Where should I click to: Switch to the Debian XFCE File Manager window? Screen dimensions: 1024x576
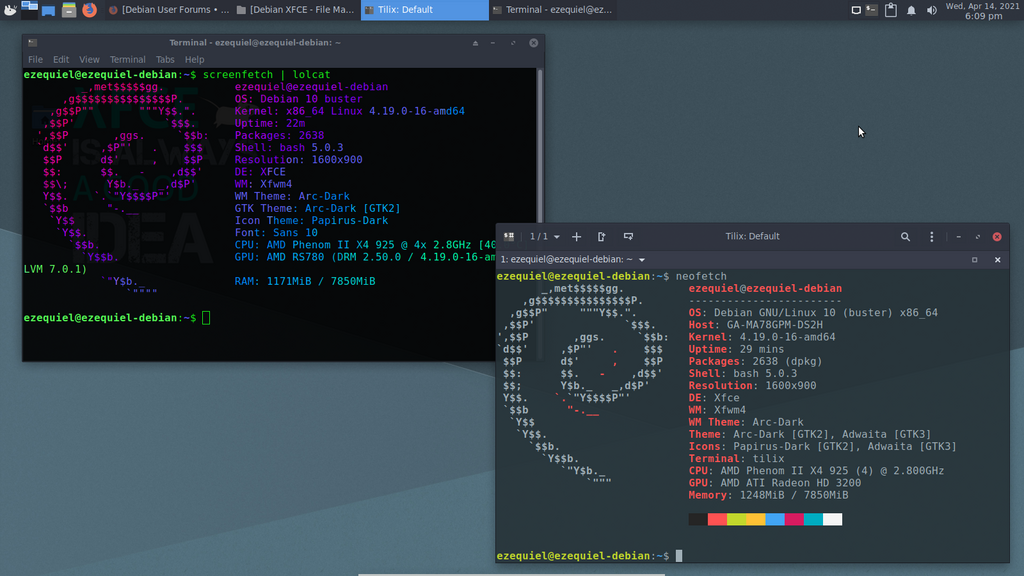coord(296,10)
